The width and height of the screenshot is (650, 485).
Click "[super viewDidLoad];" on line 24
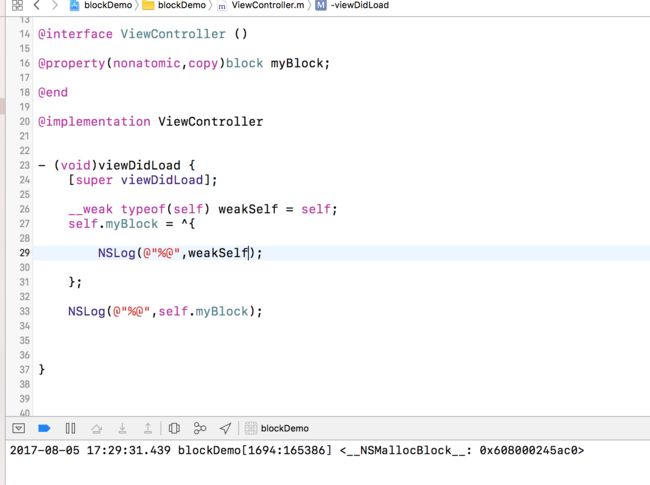pos(143,180)
